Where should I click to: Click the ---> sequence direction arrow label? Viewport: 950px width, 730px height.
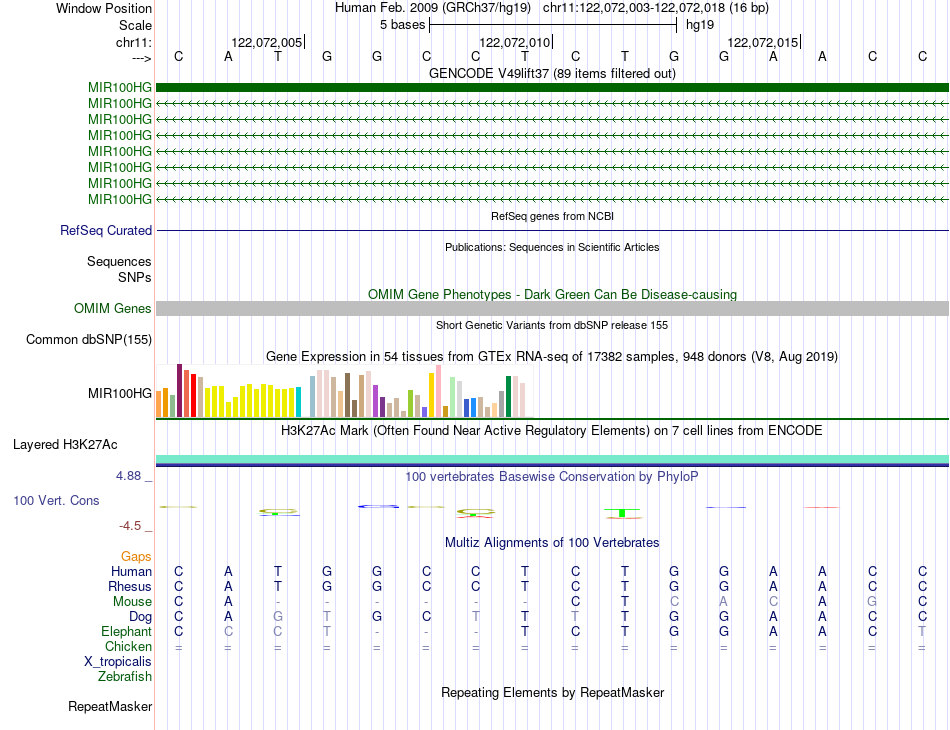[141, 58]
